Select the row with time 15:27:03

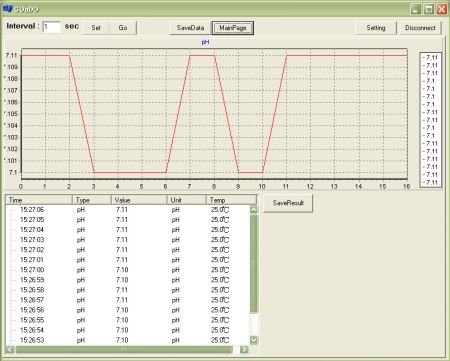(128, 240)
